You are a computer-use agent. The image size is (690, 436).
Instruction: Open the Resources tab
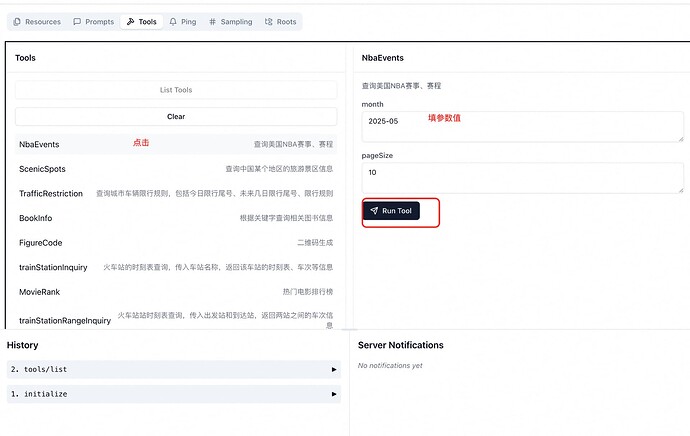point(37,22)
